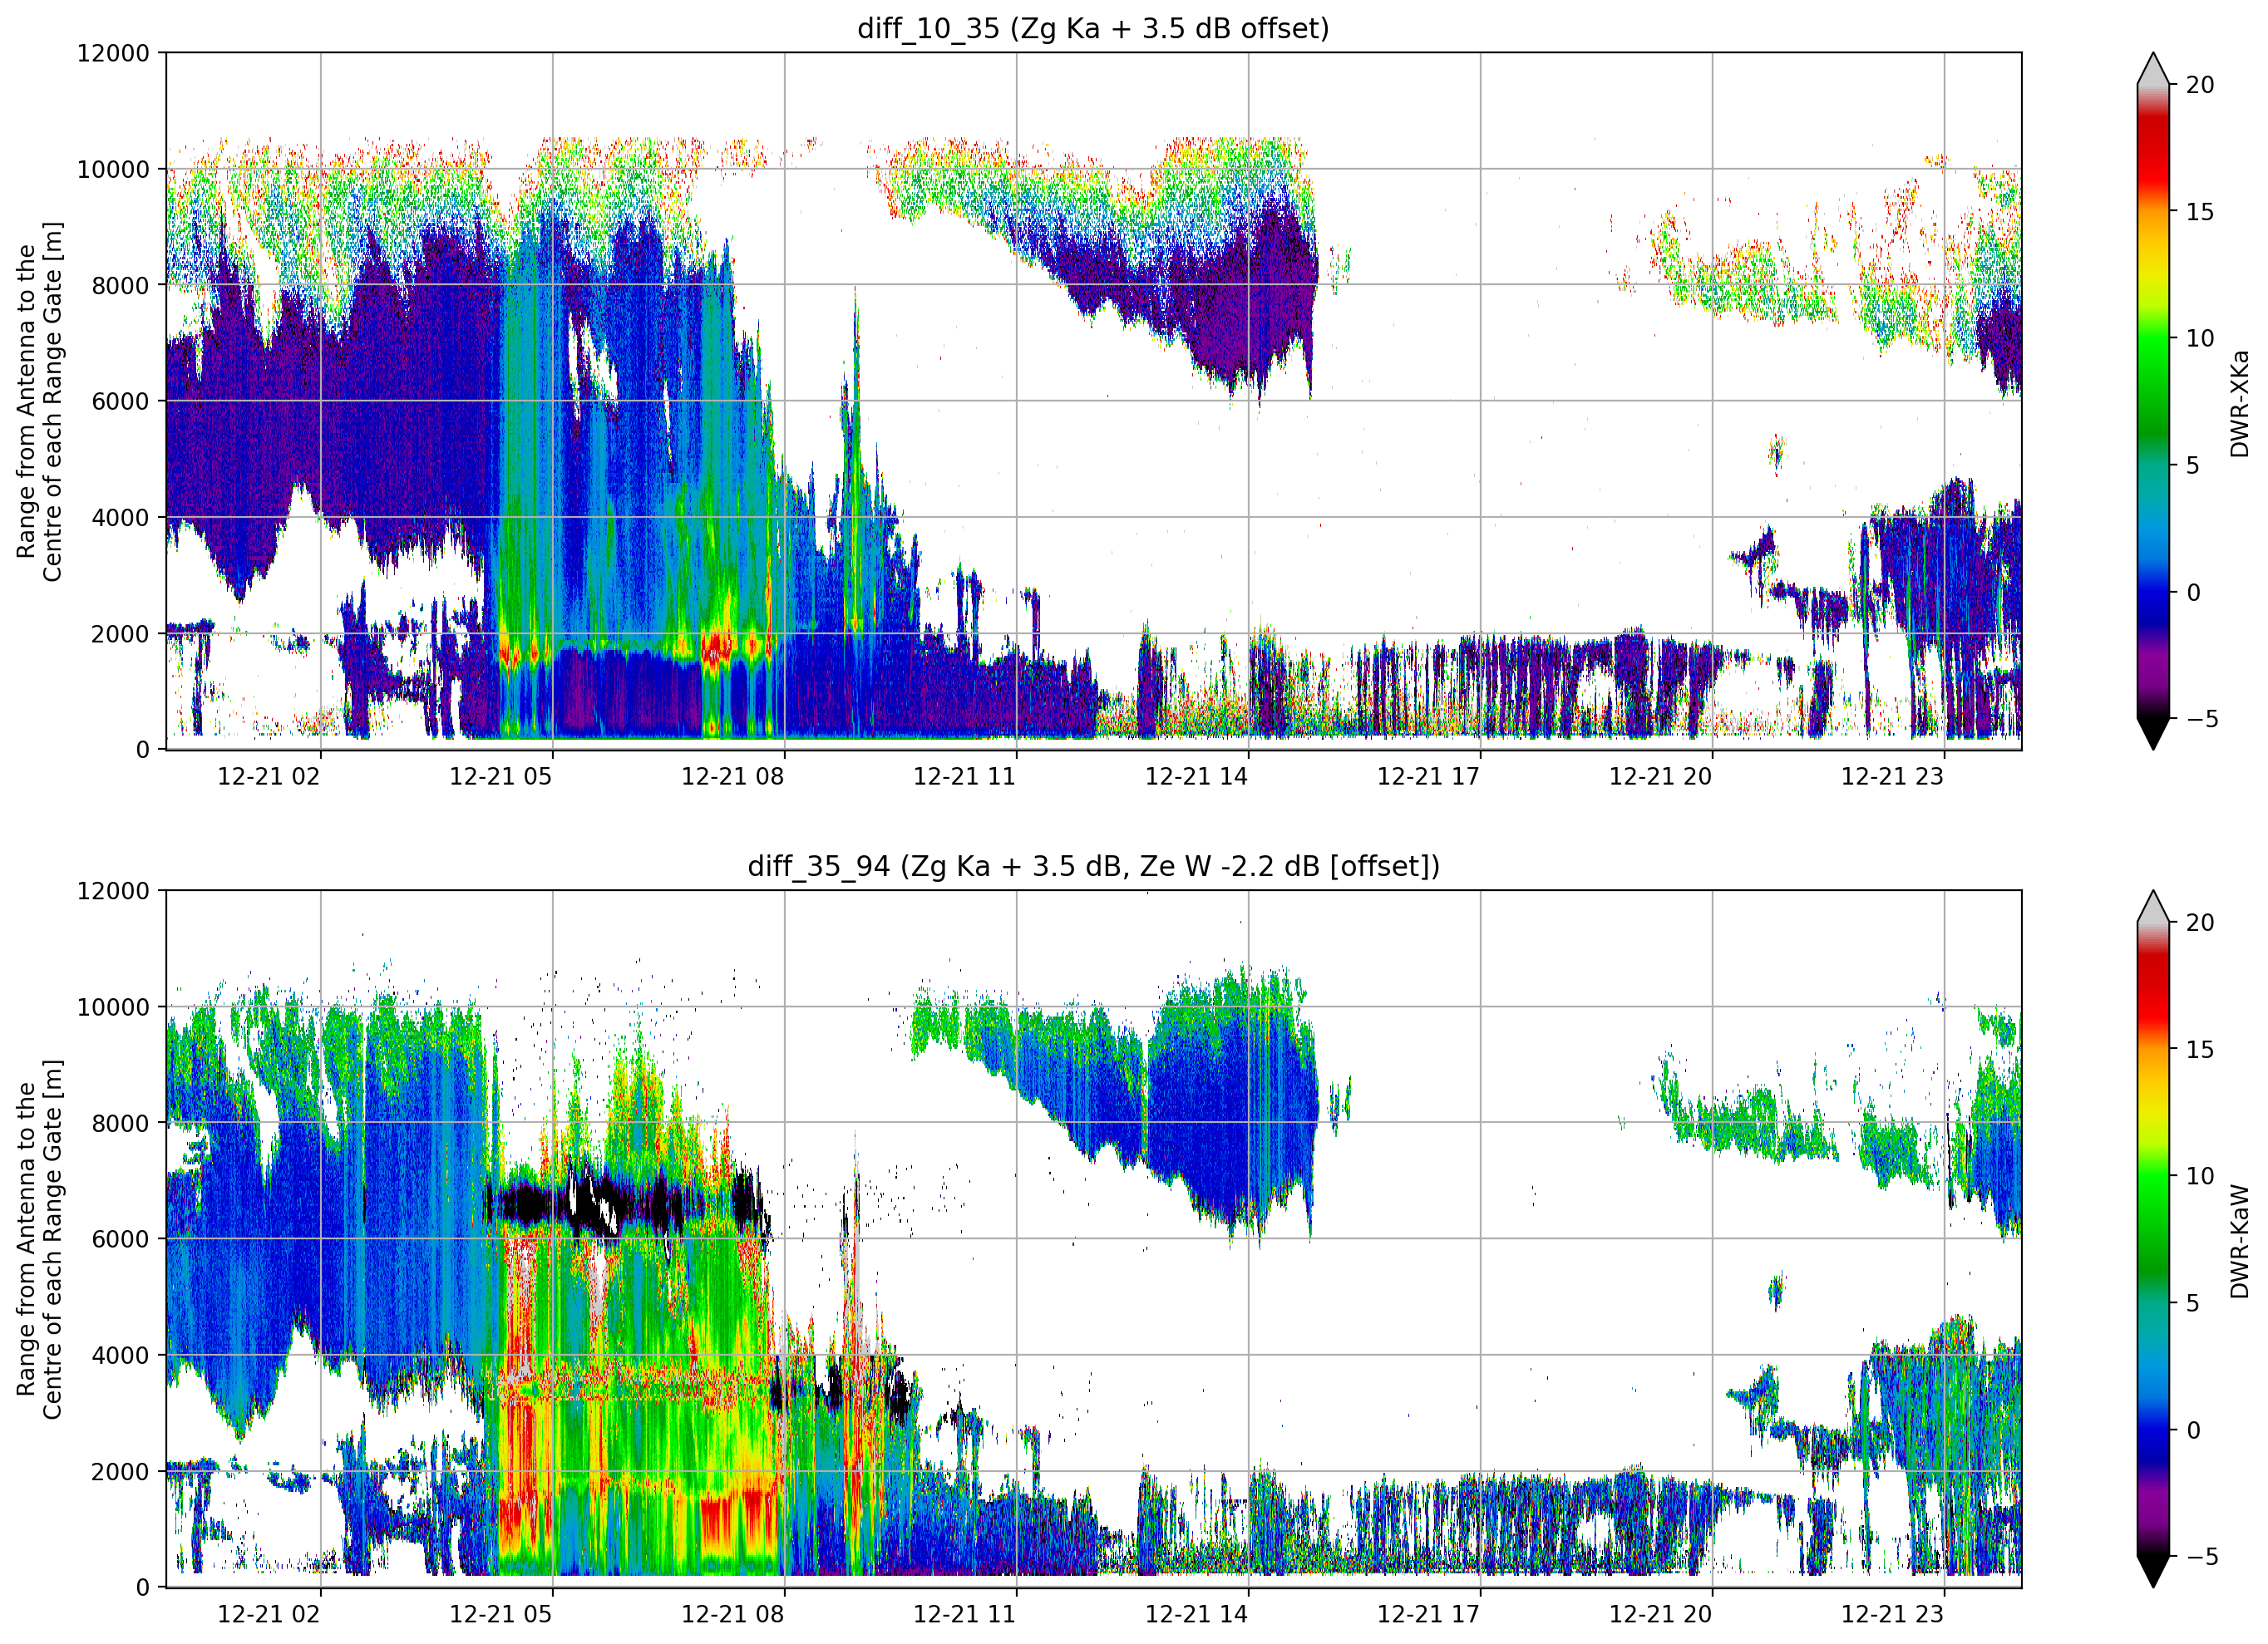Click the top plot x tick 12-21 23

(x=1893, y=777)
